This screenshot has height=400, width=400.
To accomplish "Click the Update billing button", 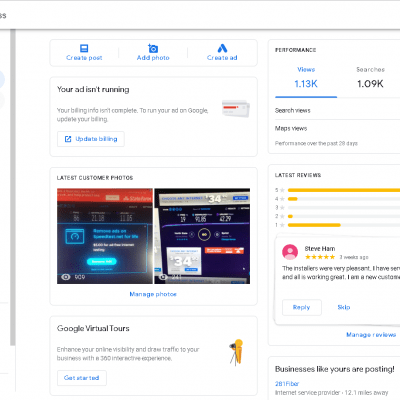I will pyautogui.click(x=91, y=139).
